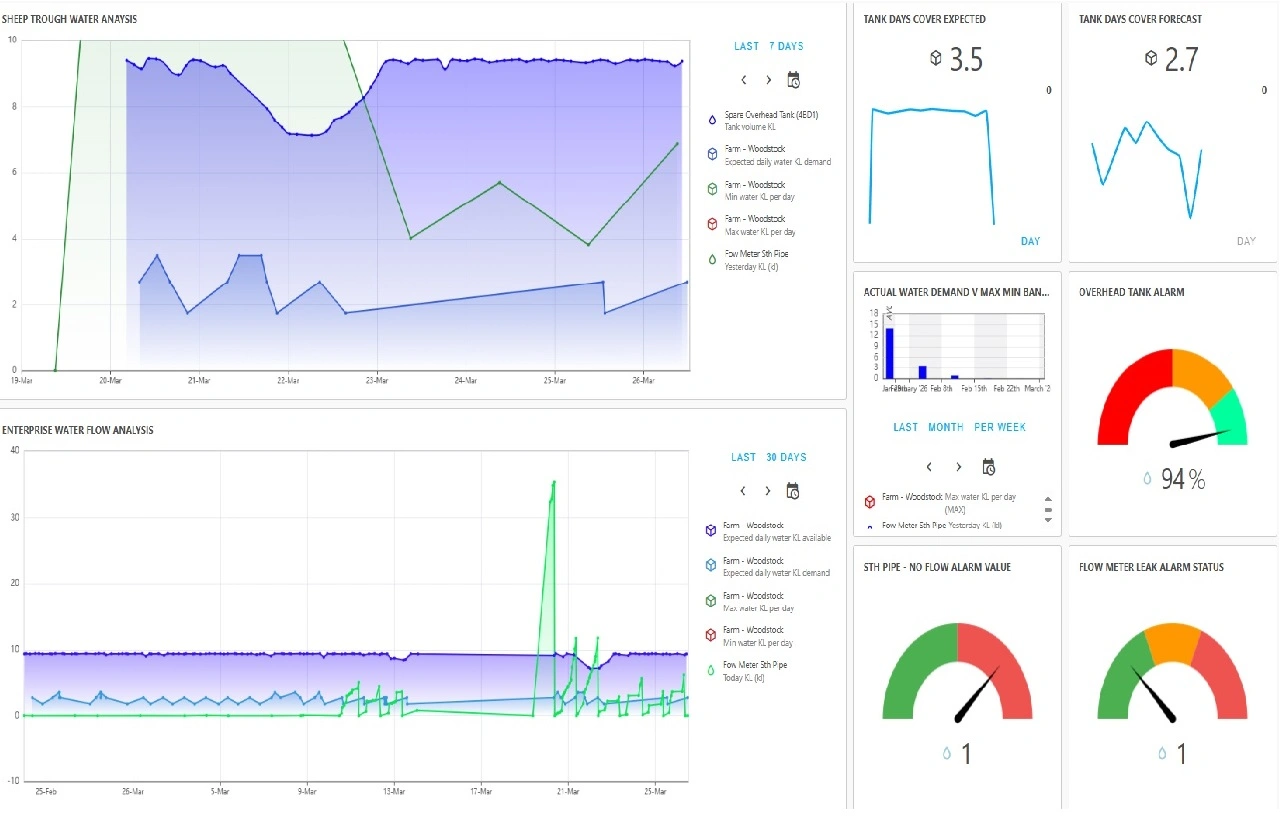Toggle Expected daily water KL available series
The width and height of the screenshot is (1281, 818).
(x=778, y=531)
